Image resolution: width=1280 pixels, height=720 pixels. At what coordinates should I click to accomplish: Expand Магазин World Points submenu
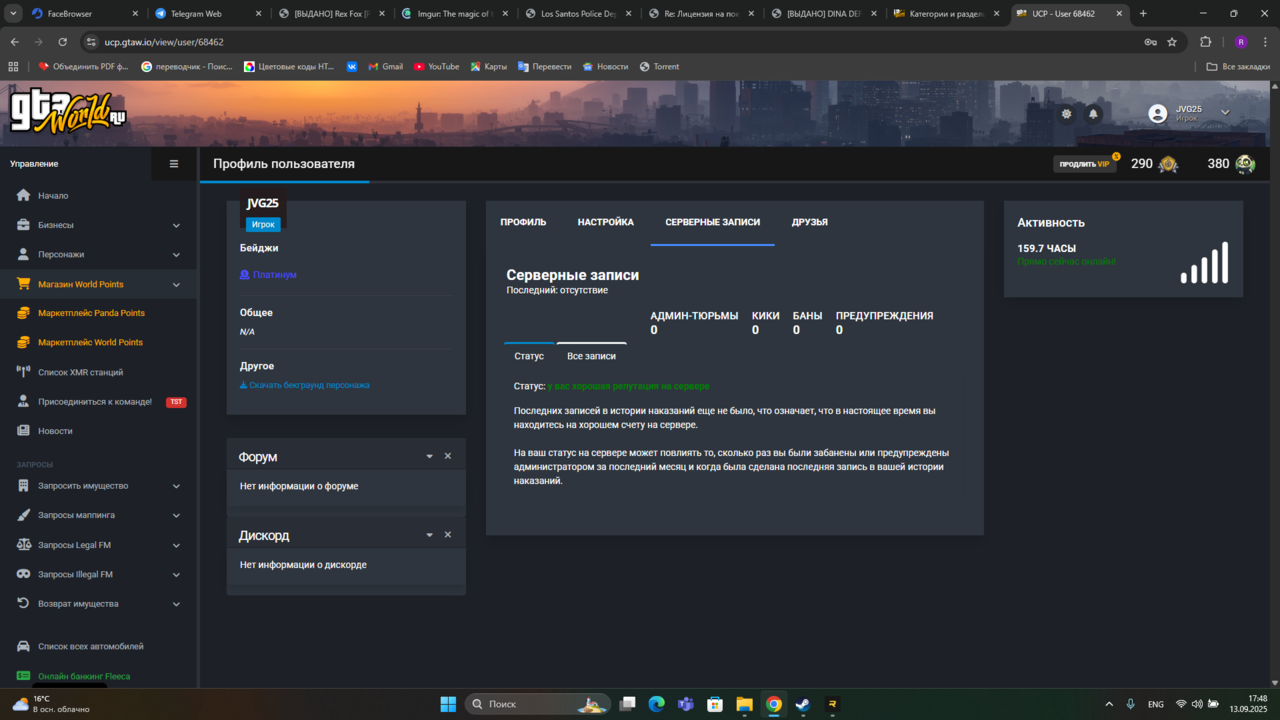176,285
